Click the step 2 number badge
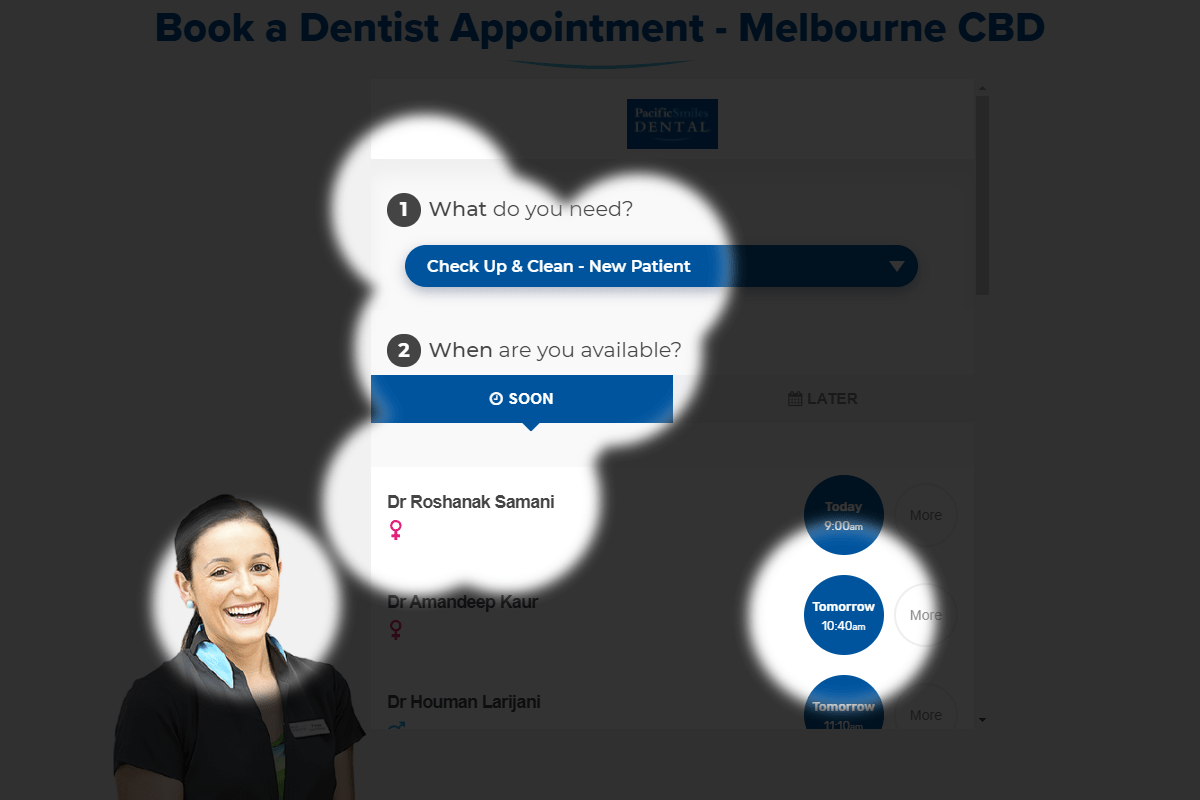This screenshot has height=800, width=1200. coord(403,350)
